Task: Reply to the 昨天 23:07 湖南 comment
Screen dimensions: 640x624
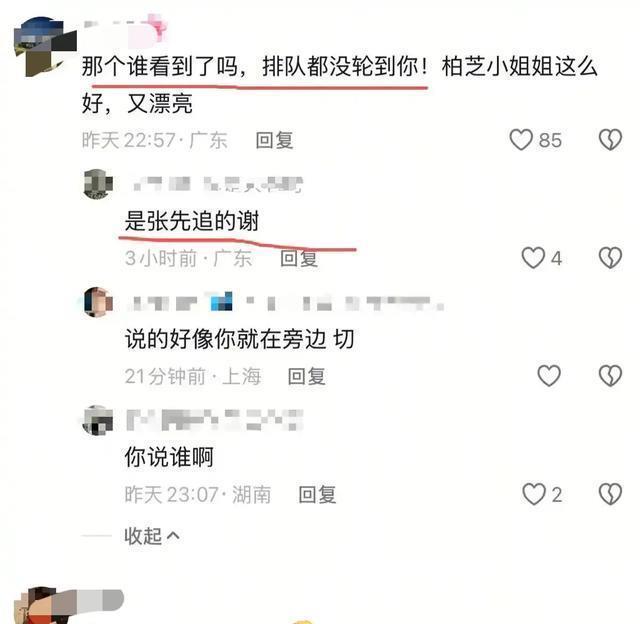Action: point(317,494)
